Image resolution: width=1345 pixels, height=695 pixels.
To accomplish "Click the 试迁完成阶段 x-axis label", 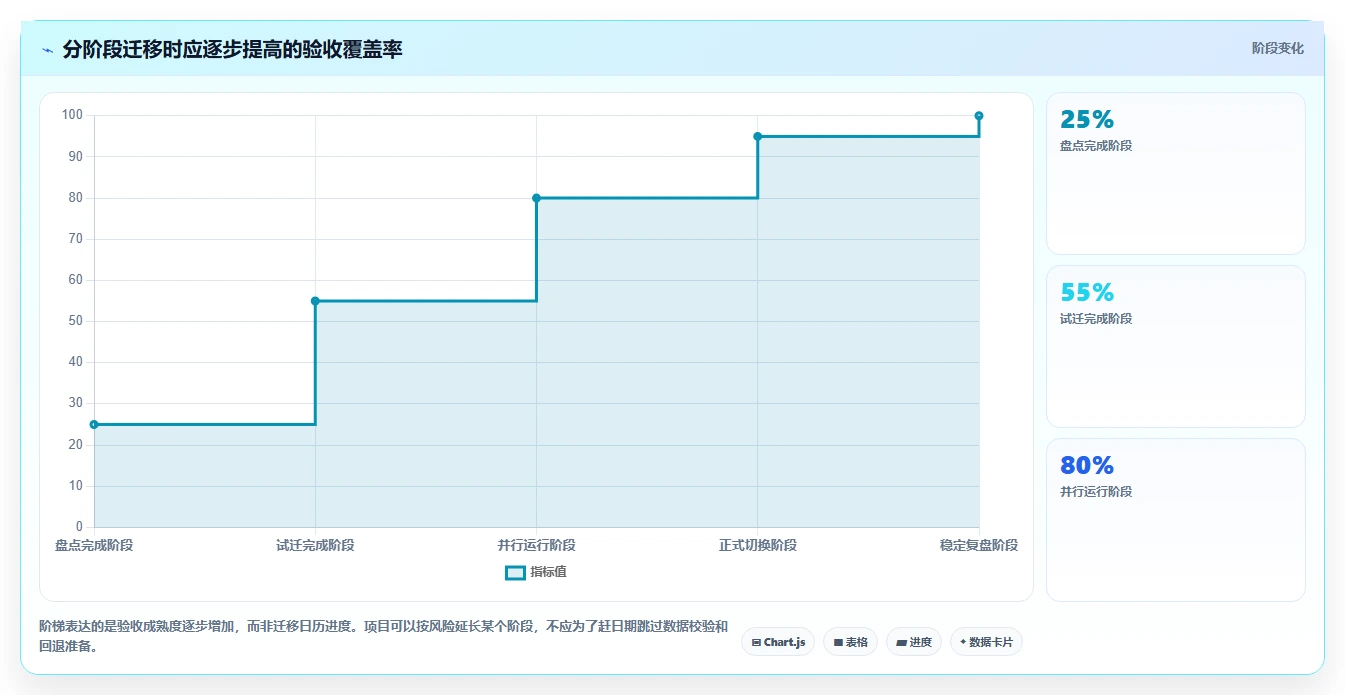I will [315, 545].
